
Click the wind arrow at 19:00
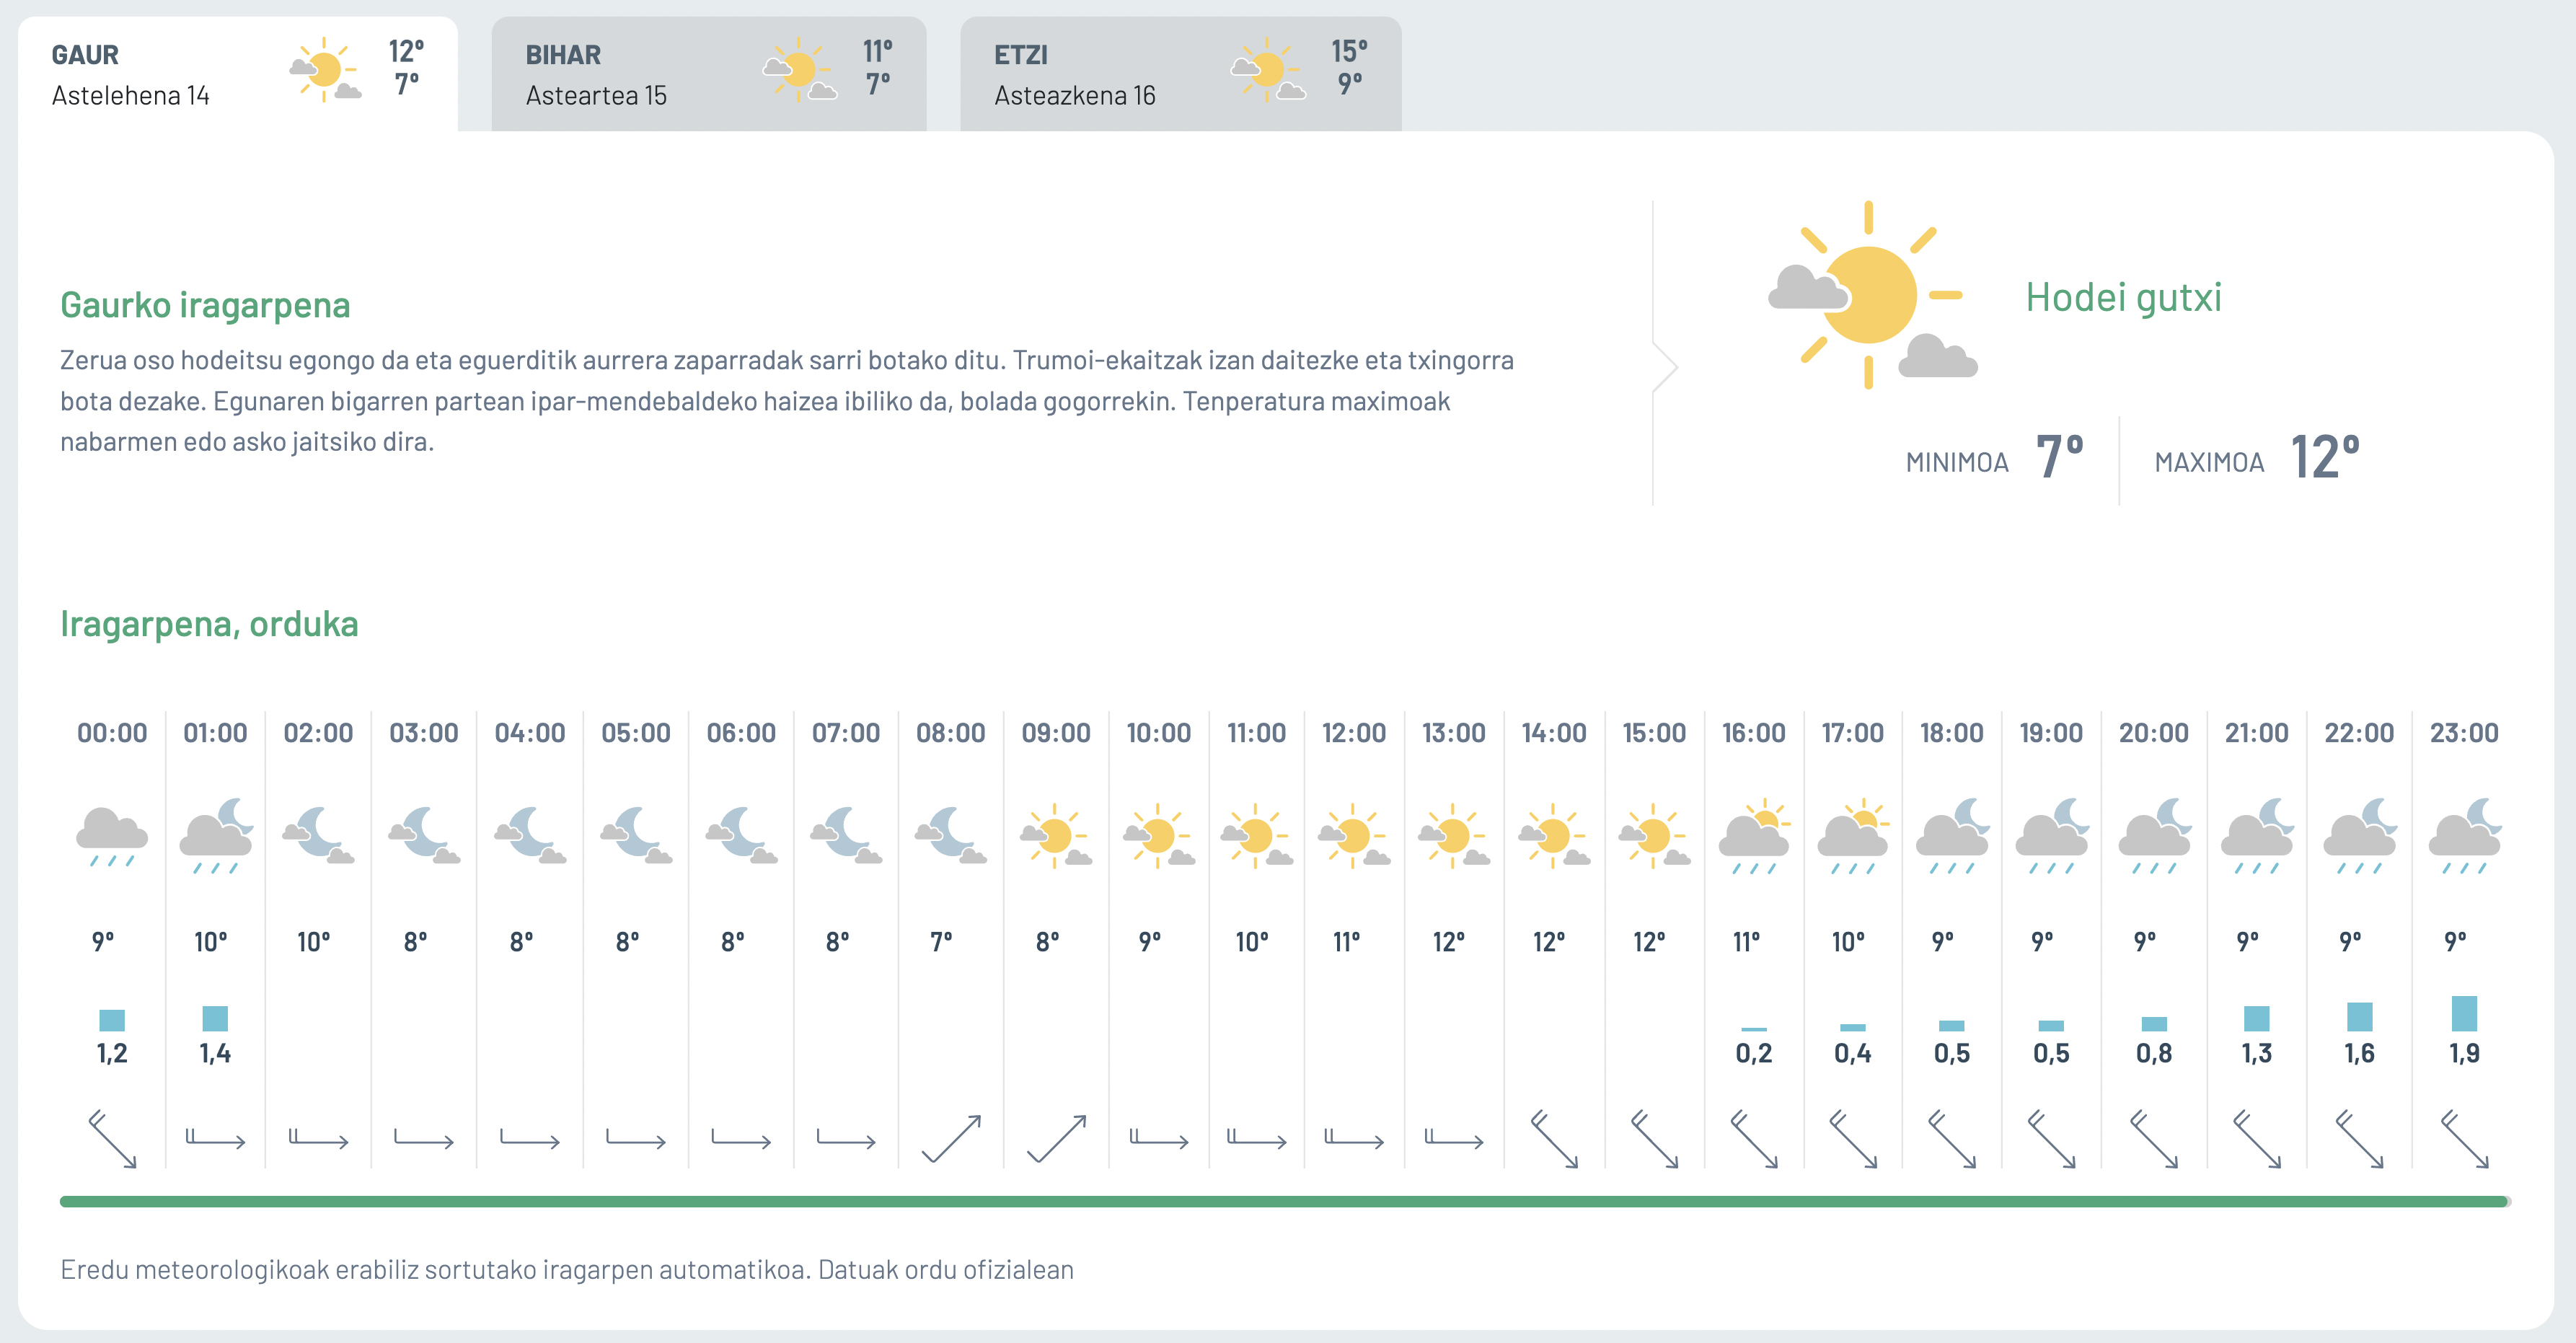point(2051,1139)
